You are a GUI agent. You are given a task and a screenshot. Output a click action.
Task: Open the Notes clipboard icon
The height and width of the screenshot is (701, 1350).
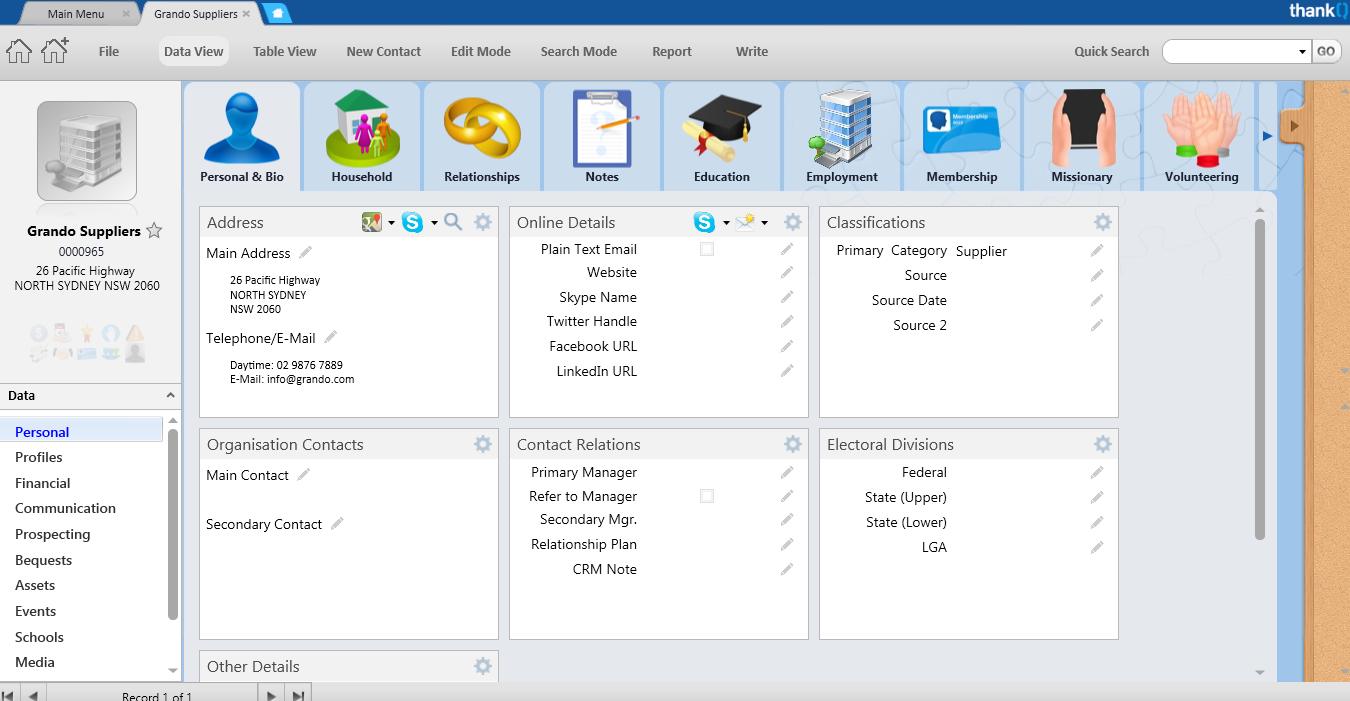point(603,128)
